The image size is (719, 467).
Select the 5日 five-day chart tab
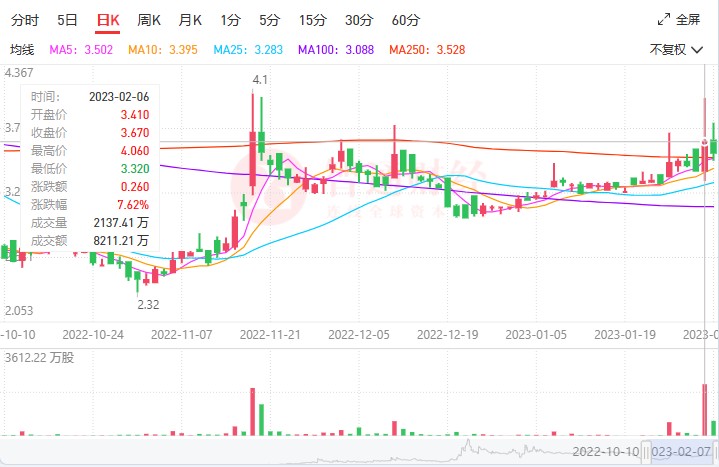click(x=67, y=20)
